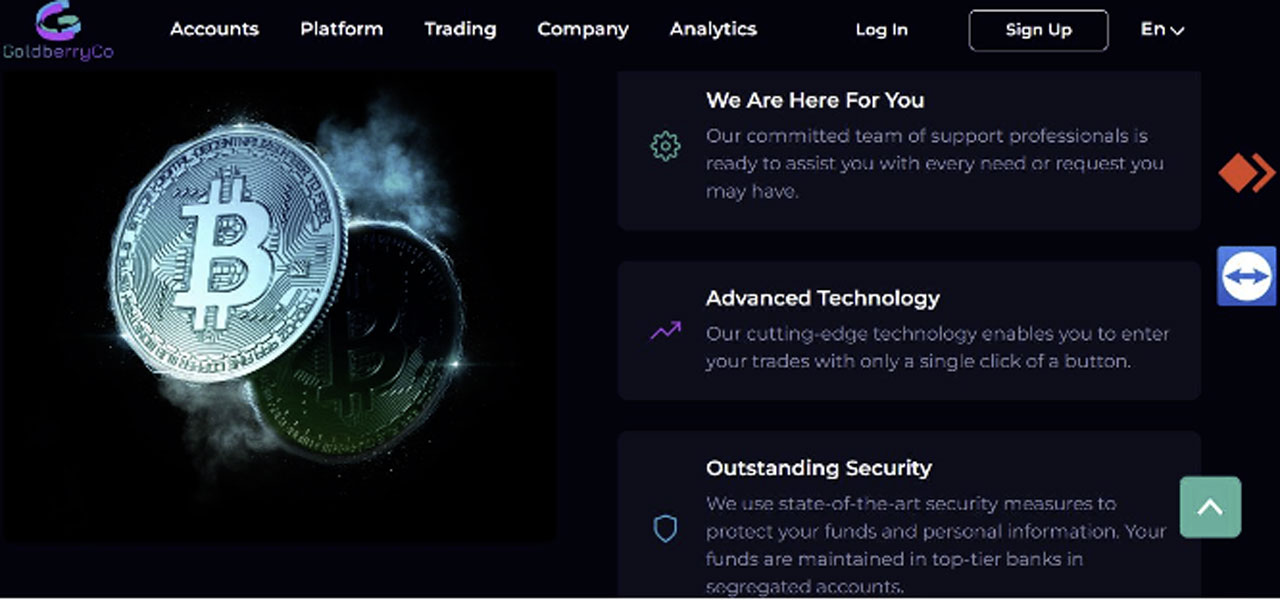The width and height of the screenshot is (1280, 602).
Task: Open the Accounts menu
Action: [214, 30]
